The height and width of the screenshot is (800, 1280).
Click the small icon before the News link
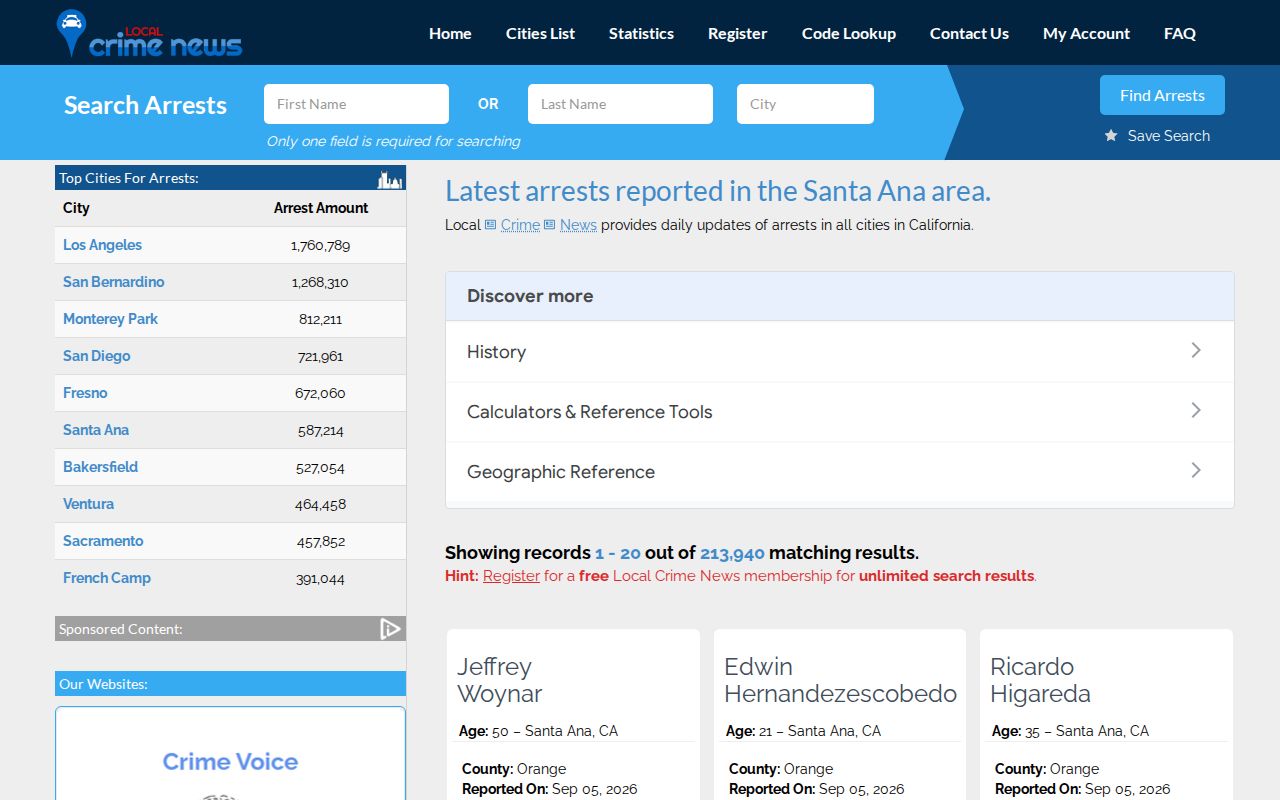pos(549,225)
